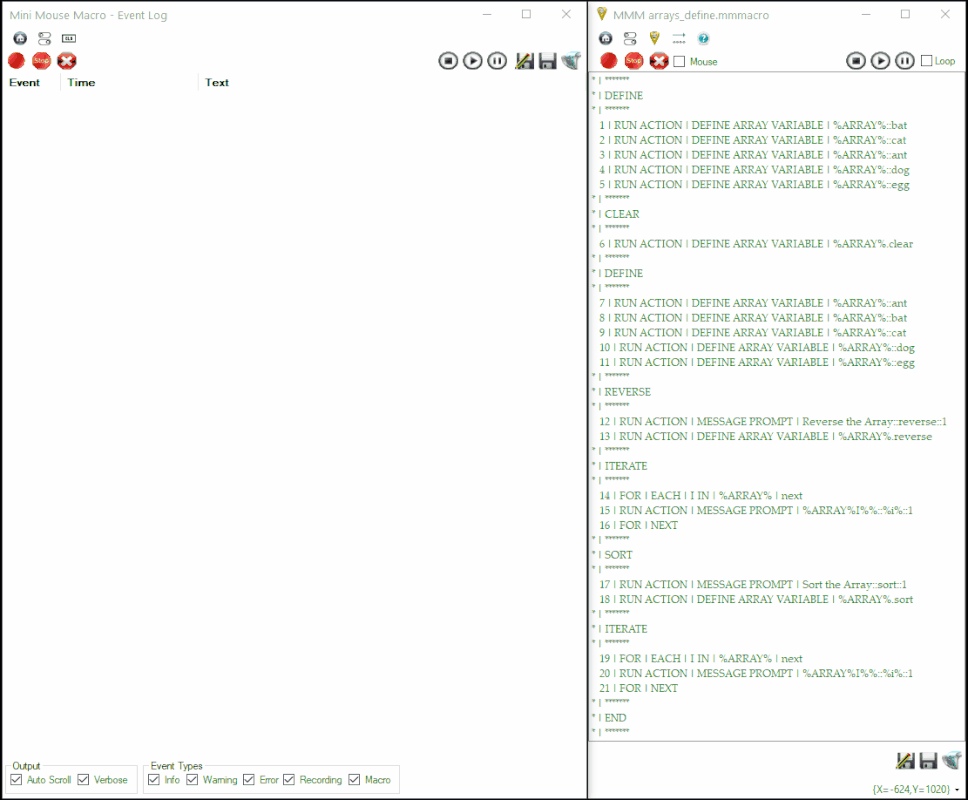
Task: Disable the Verbose output checkbox
Action: click(x=84, y=780)
